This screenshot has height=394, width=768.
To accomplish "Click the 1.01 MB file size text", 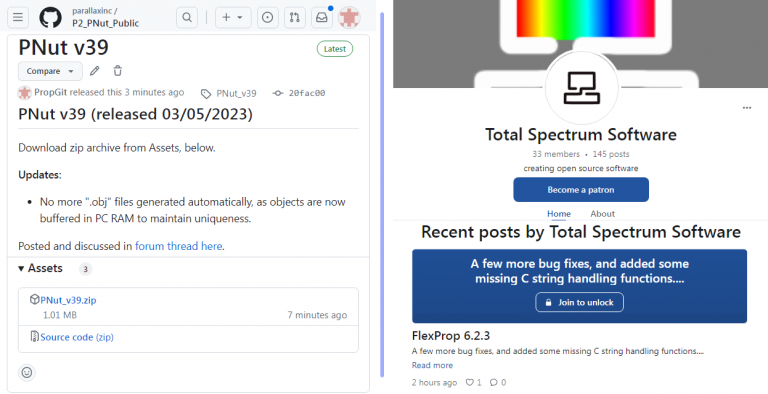I will pos(60,315).
